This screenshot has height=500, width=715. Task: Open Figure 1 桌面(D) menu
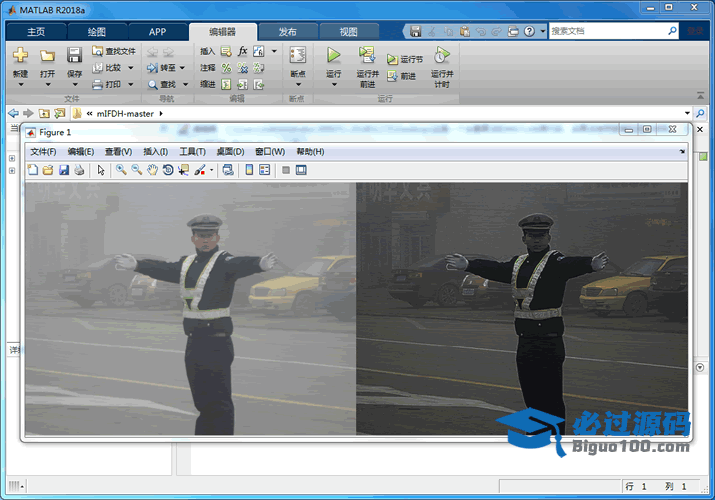[x=230, y=152]
